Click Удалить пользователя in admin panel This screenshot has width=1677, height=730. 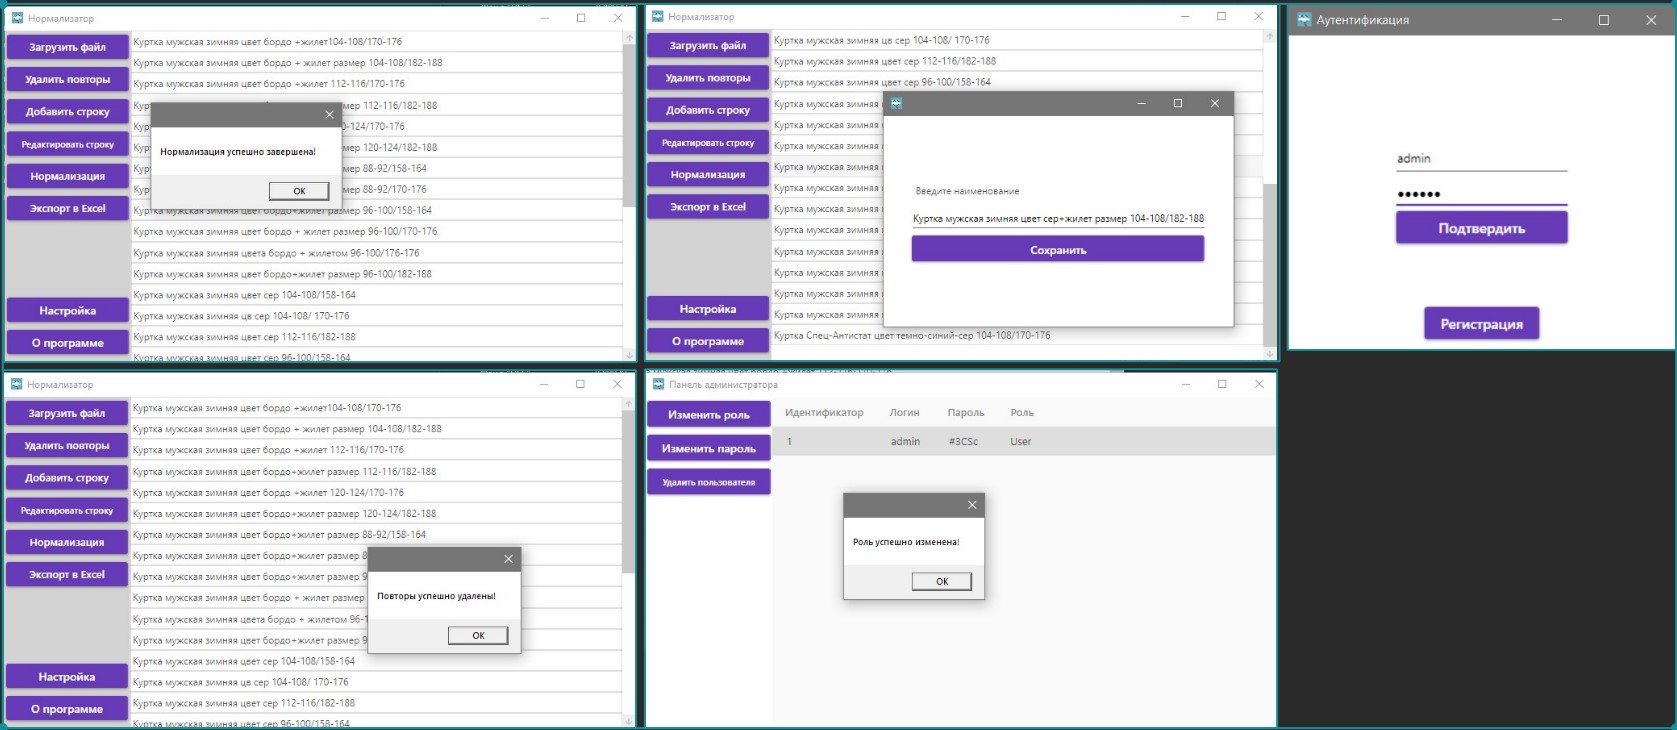coord(708,482)
